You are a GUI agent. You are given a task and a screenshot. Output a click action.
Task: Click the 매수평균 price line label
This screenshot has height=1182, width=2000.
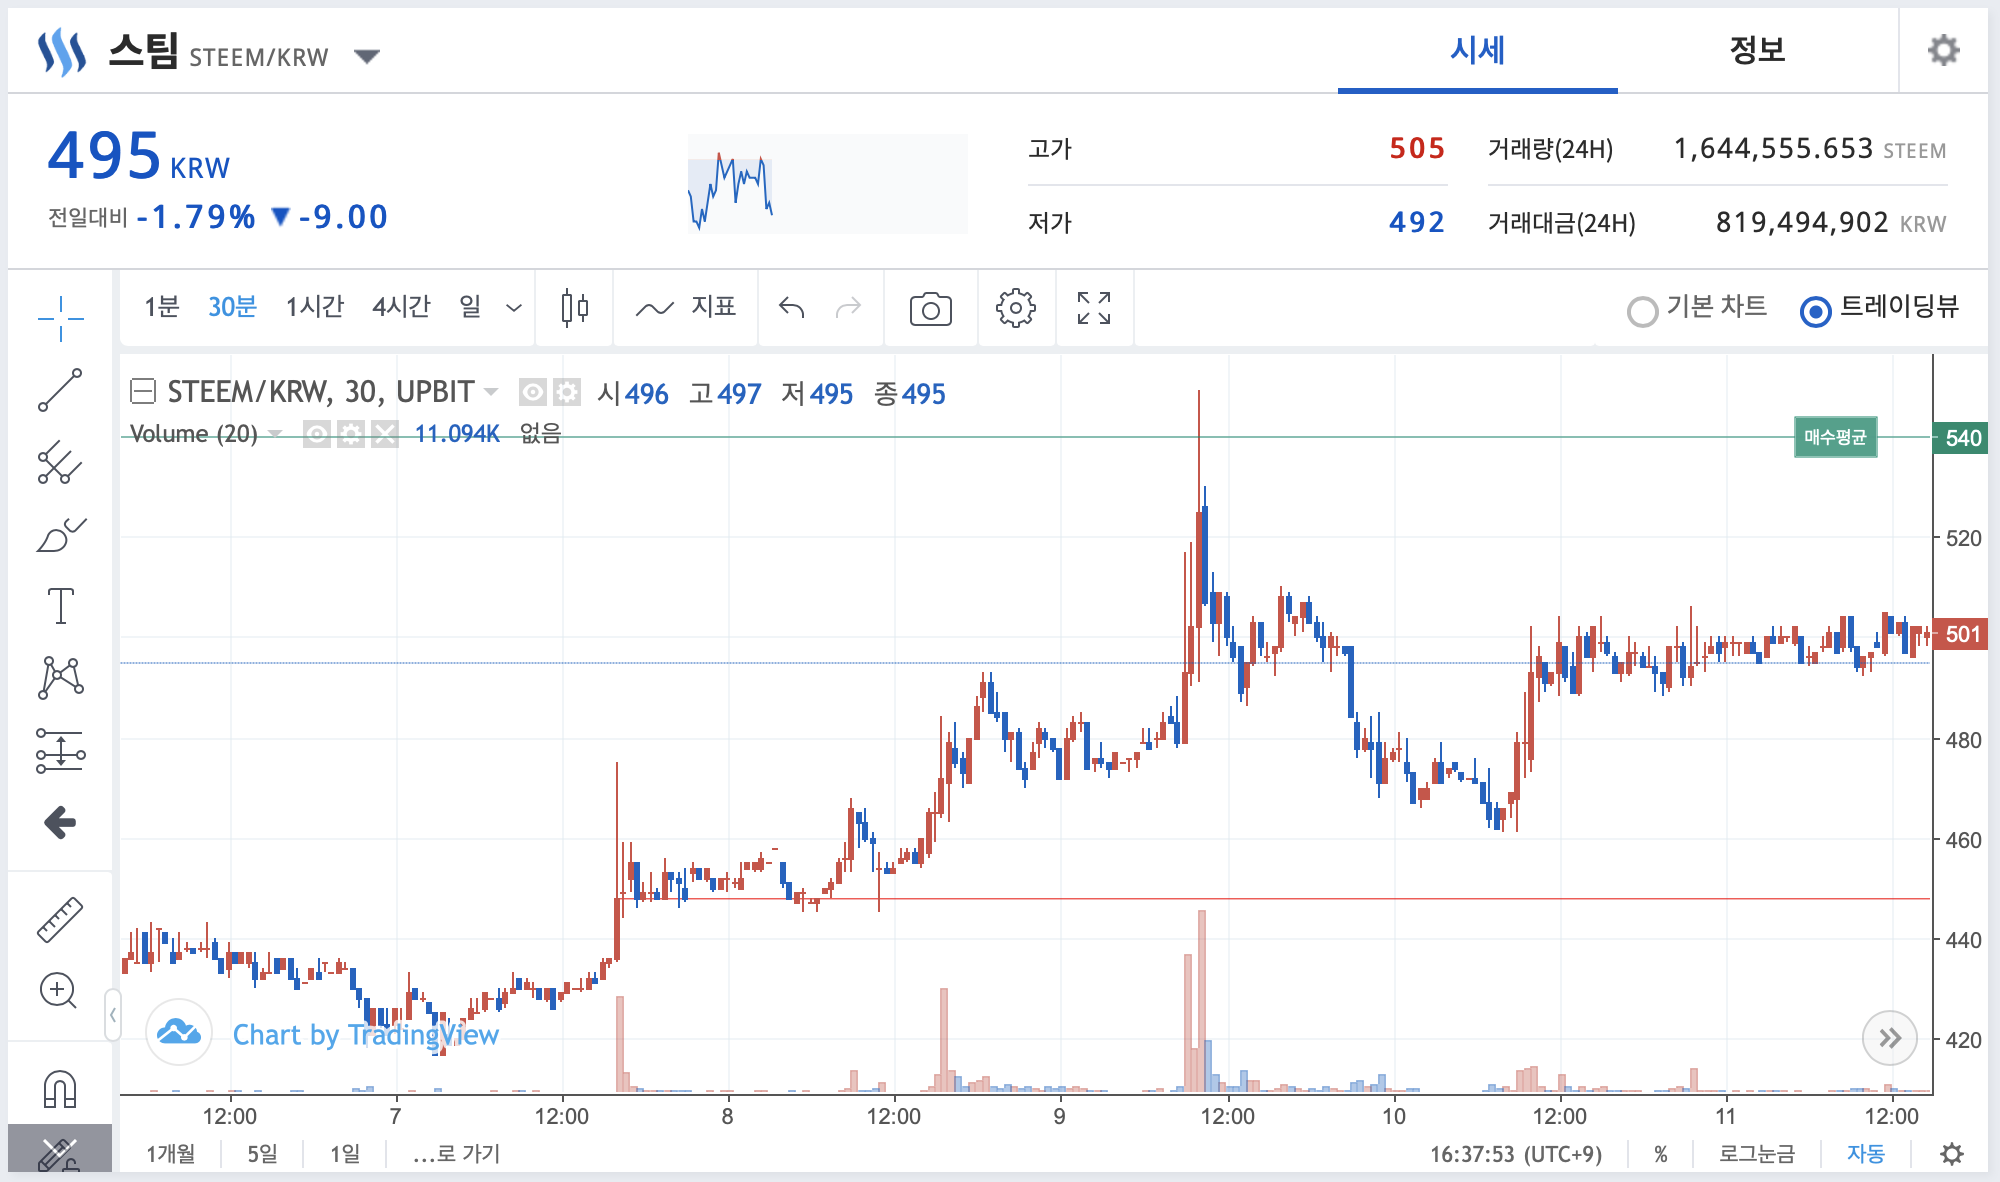[x=1835, y=437]
